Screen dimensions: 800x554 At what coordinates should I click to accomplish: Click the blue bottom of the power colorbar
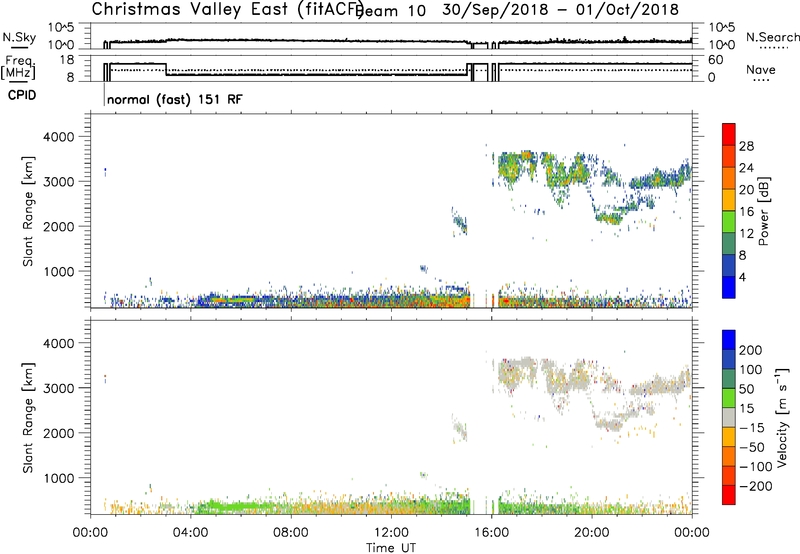729,288
